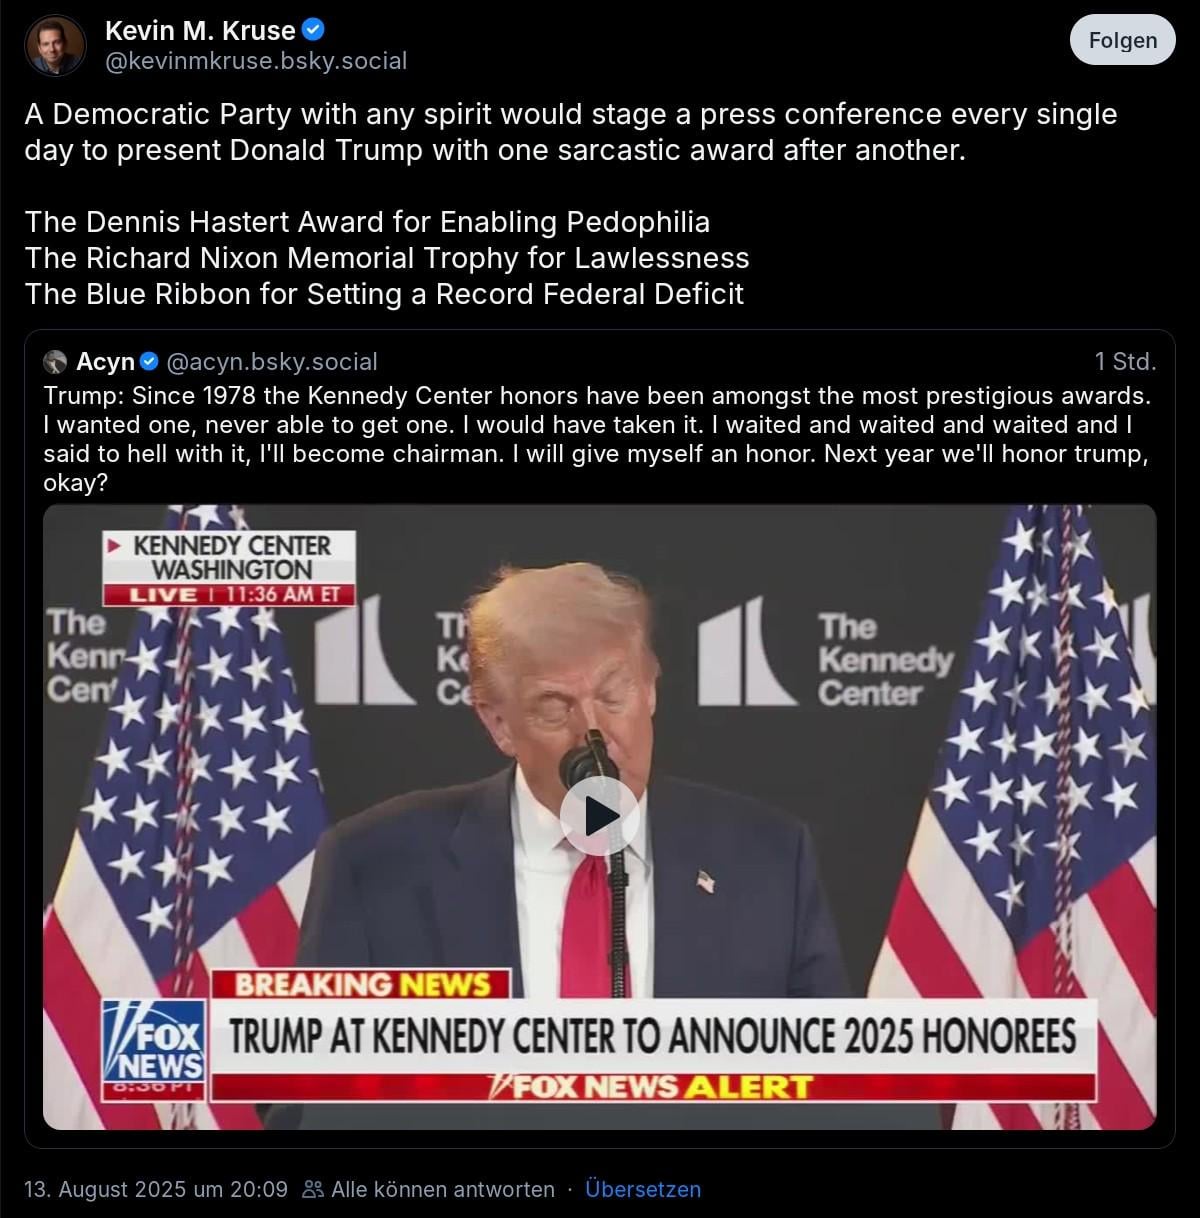Click the 13. August 2025 um 20:09 timestamp

tap(156, 1189)
